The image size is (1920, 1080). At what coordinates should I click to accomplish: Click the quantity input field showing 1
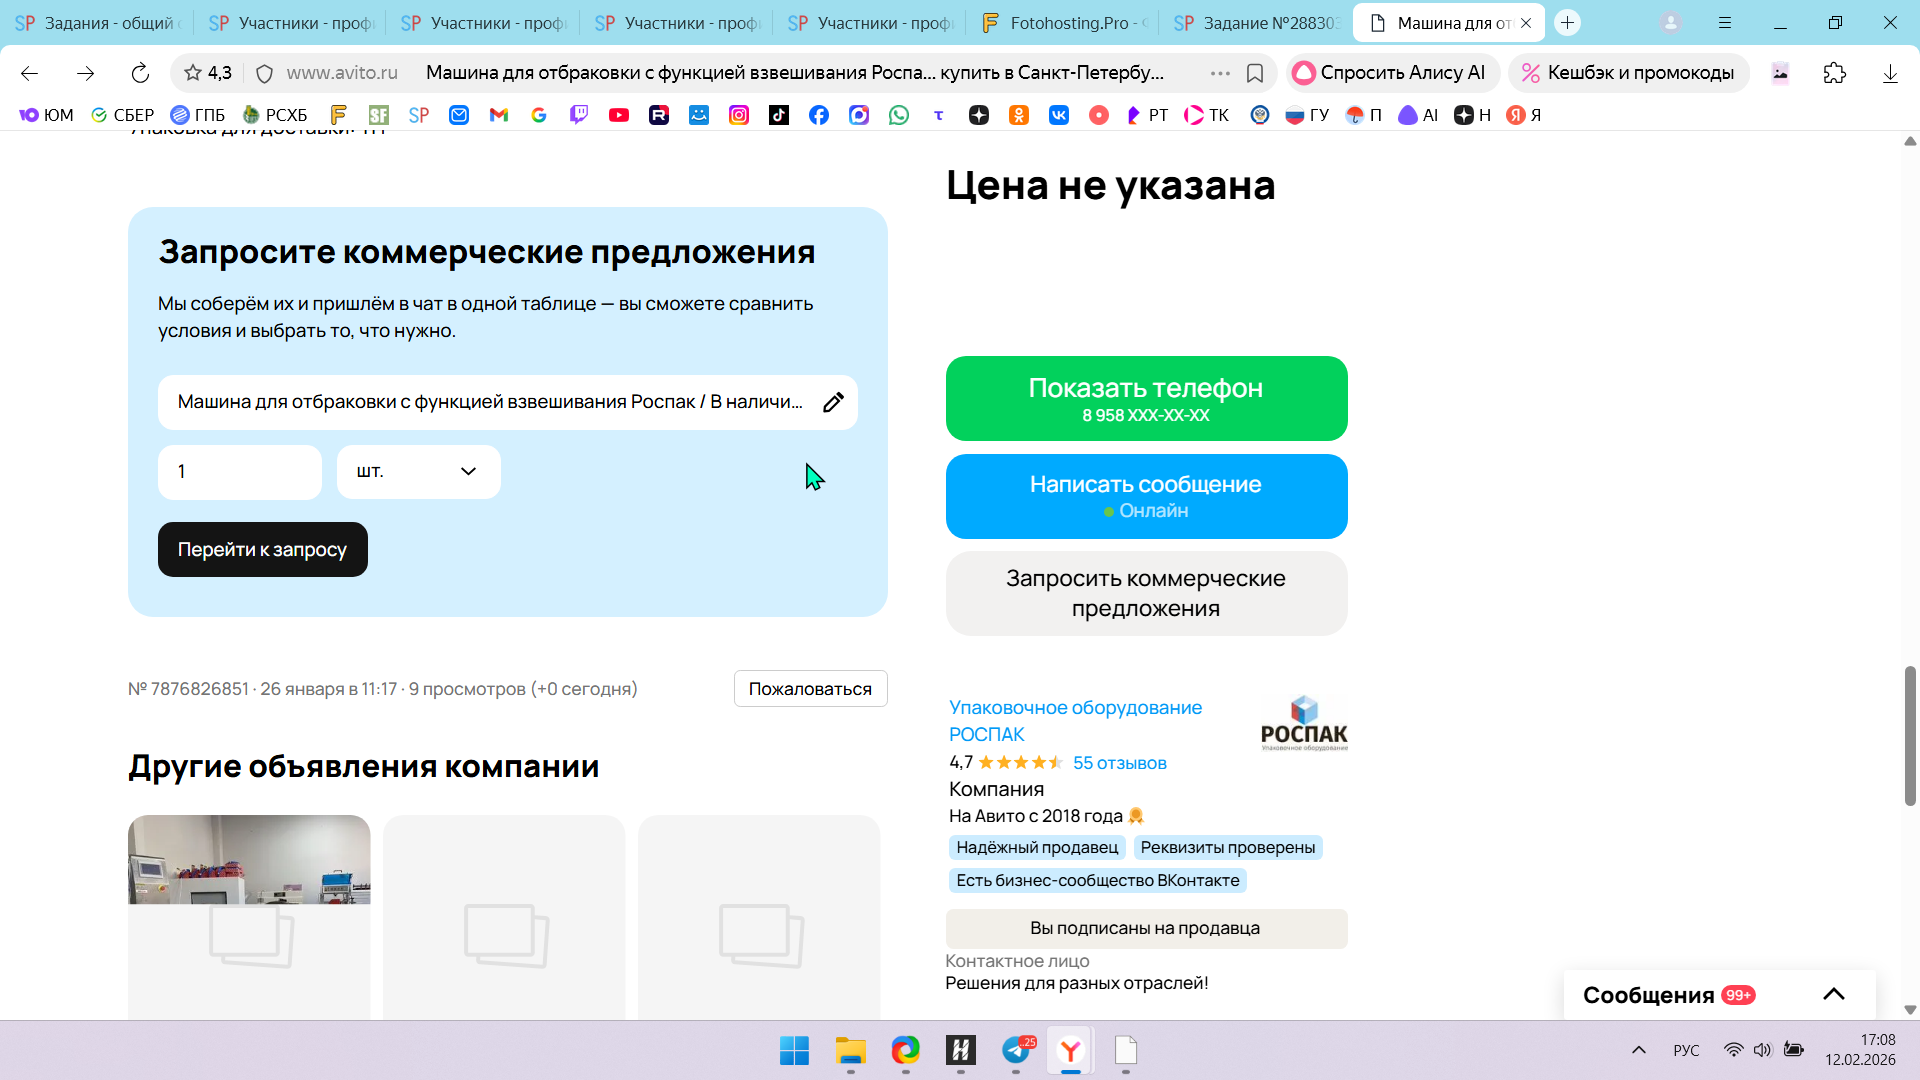[x=240, y=471]
